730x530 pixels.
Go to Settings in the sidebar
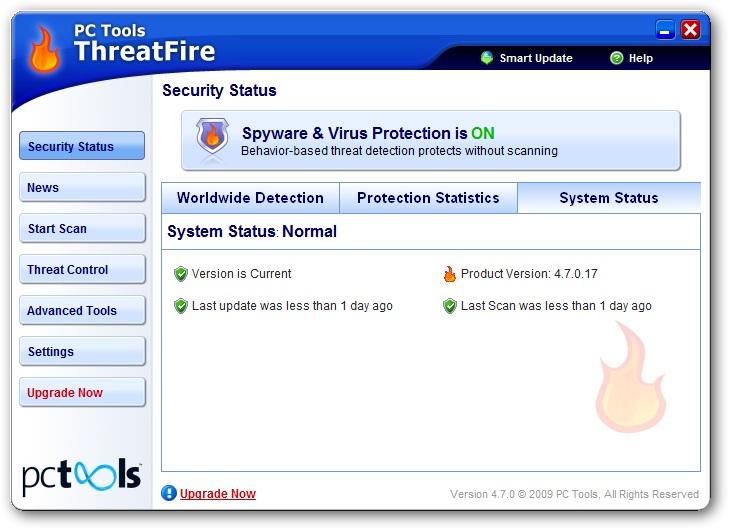82,351
